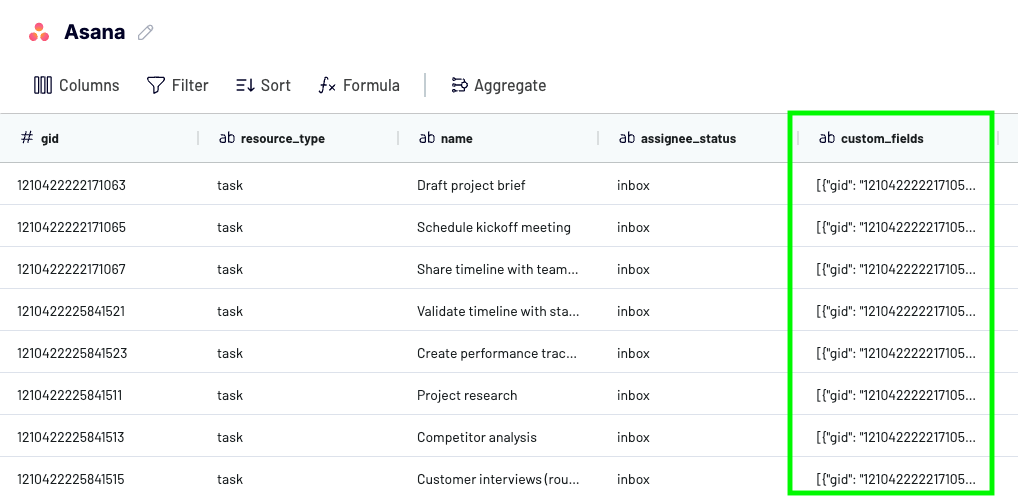Open the Filter tool
This screenshot has height=498, width=1018.
point(177,85)
